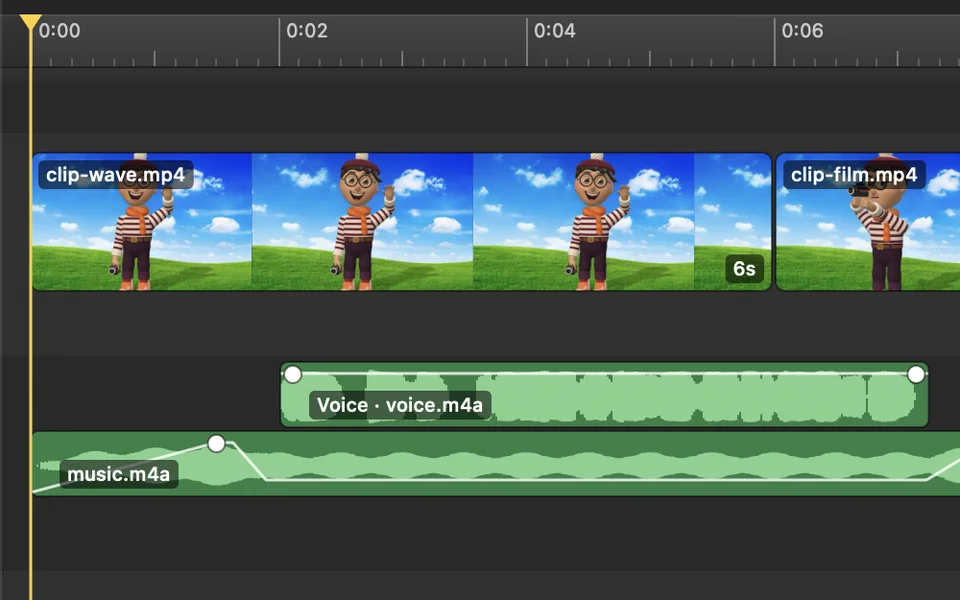Select the clip-film.mp4 video clip

868,222
